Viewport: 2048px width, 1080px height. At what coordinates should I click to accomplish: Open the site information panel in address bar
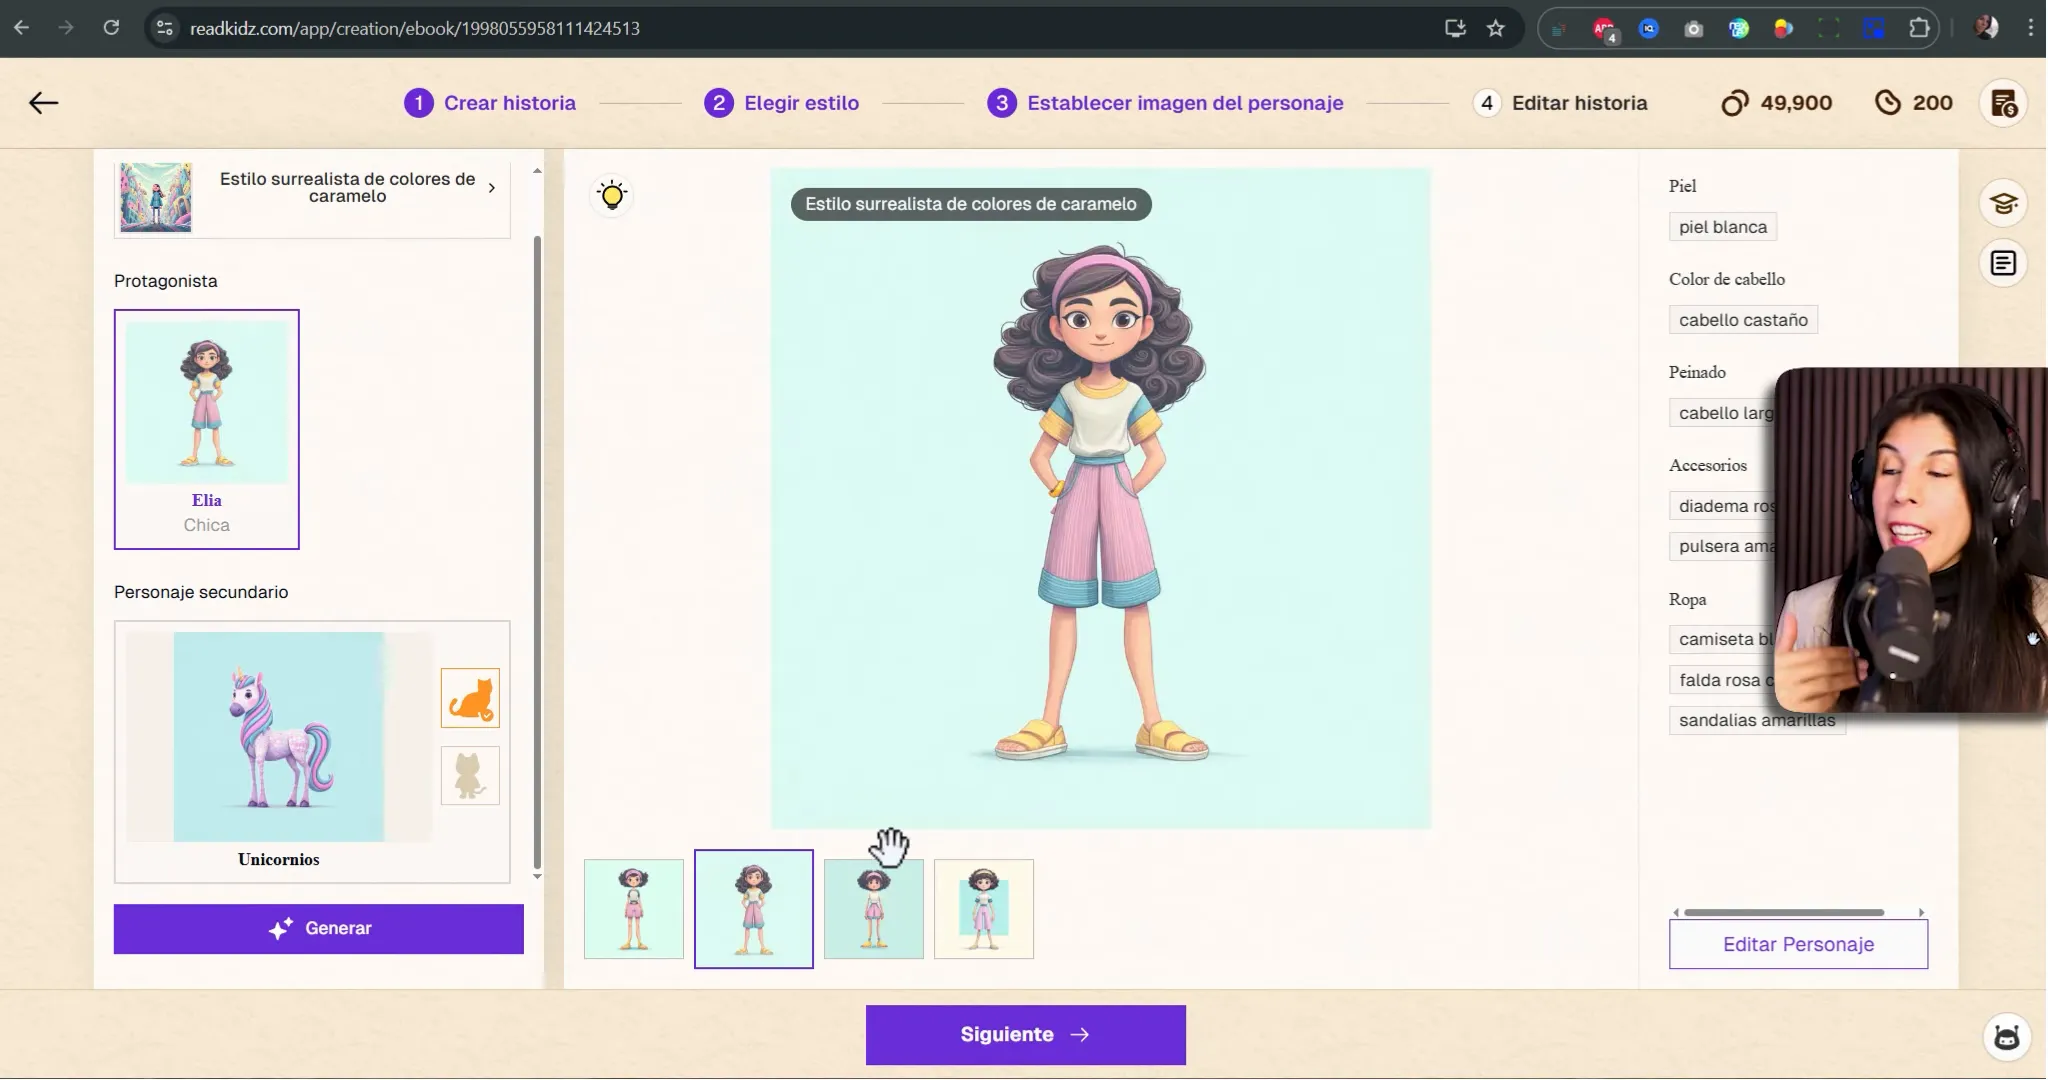click(x=165, y=27)
